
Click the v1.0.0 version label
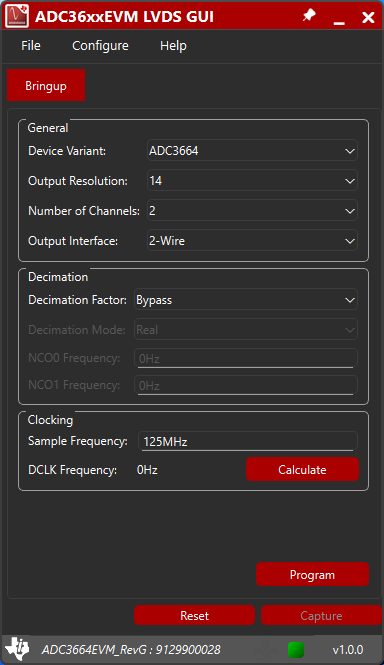(x=348, y=649)
